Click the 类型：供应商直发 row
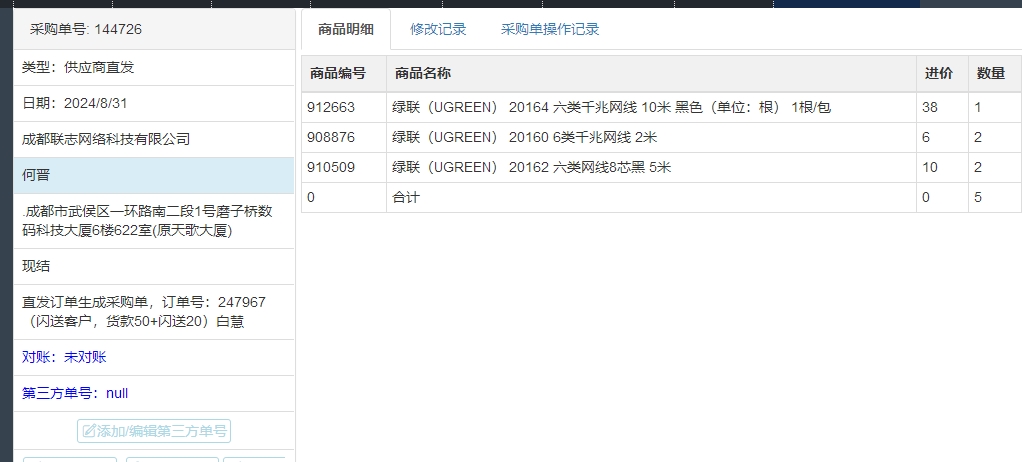 pyautogui.click(x=154, y=68)
